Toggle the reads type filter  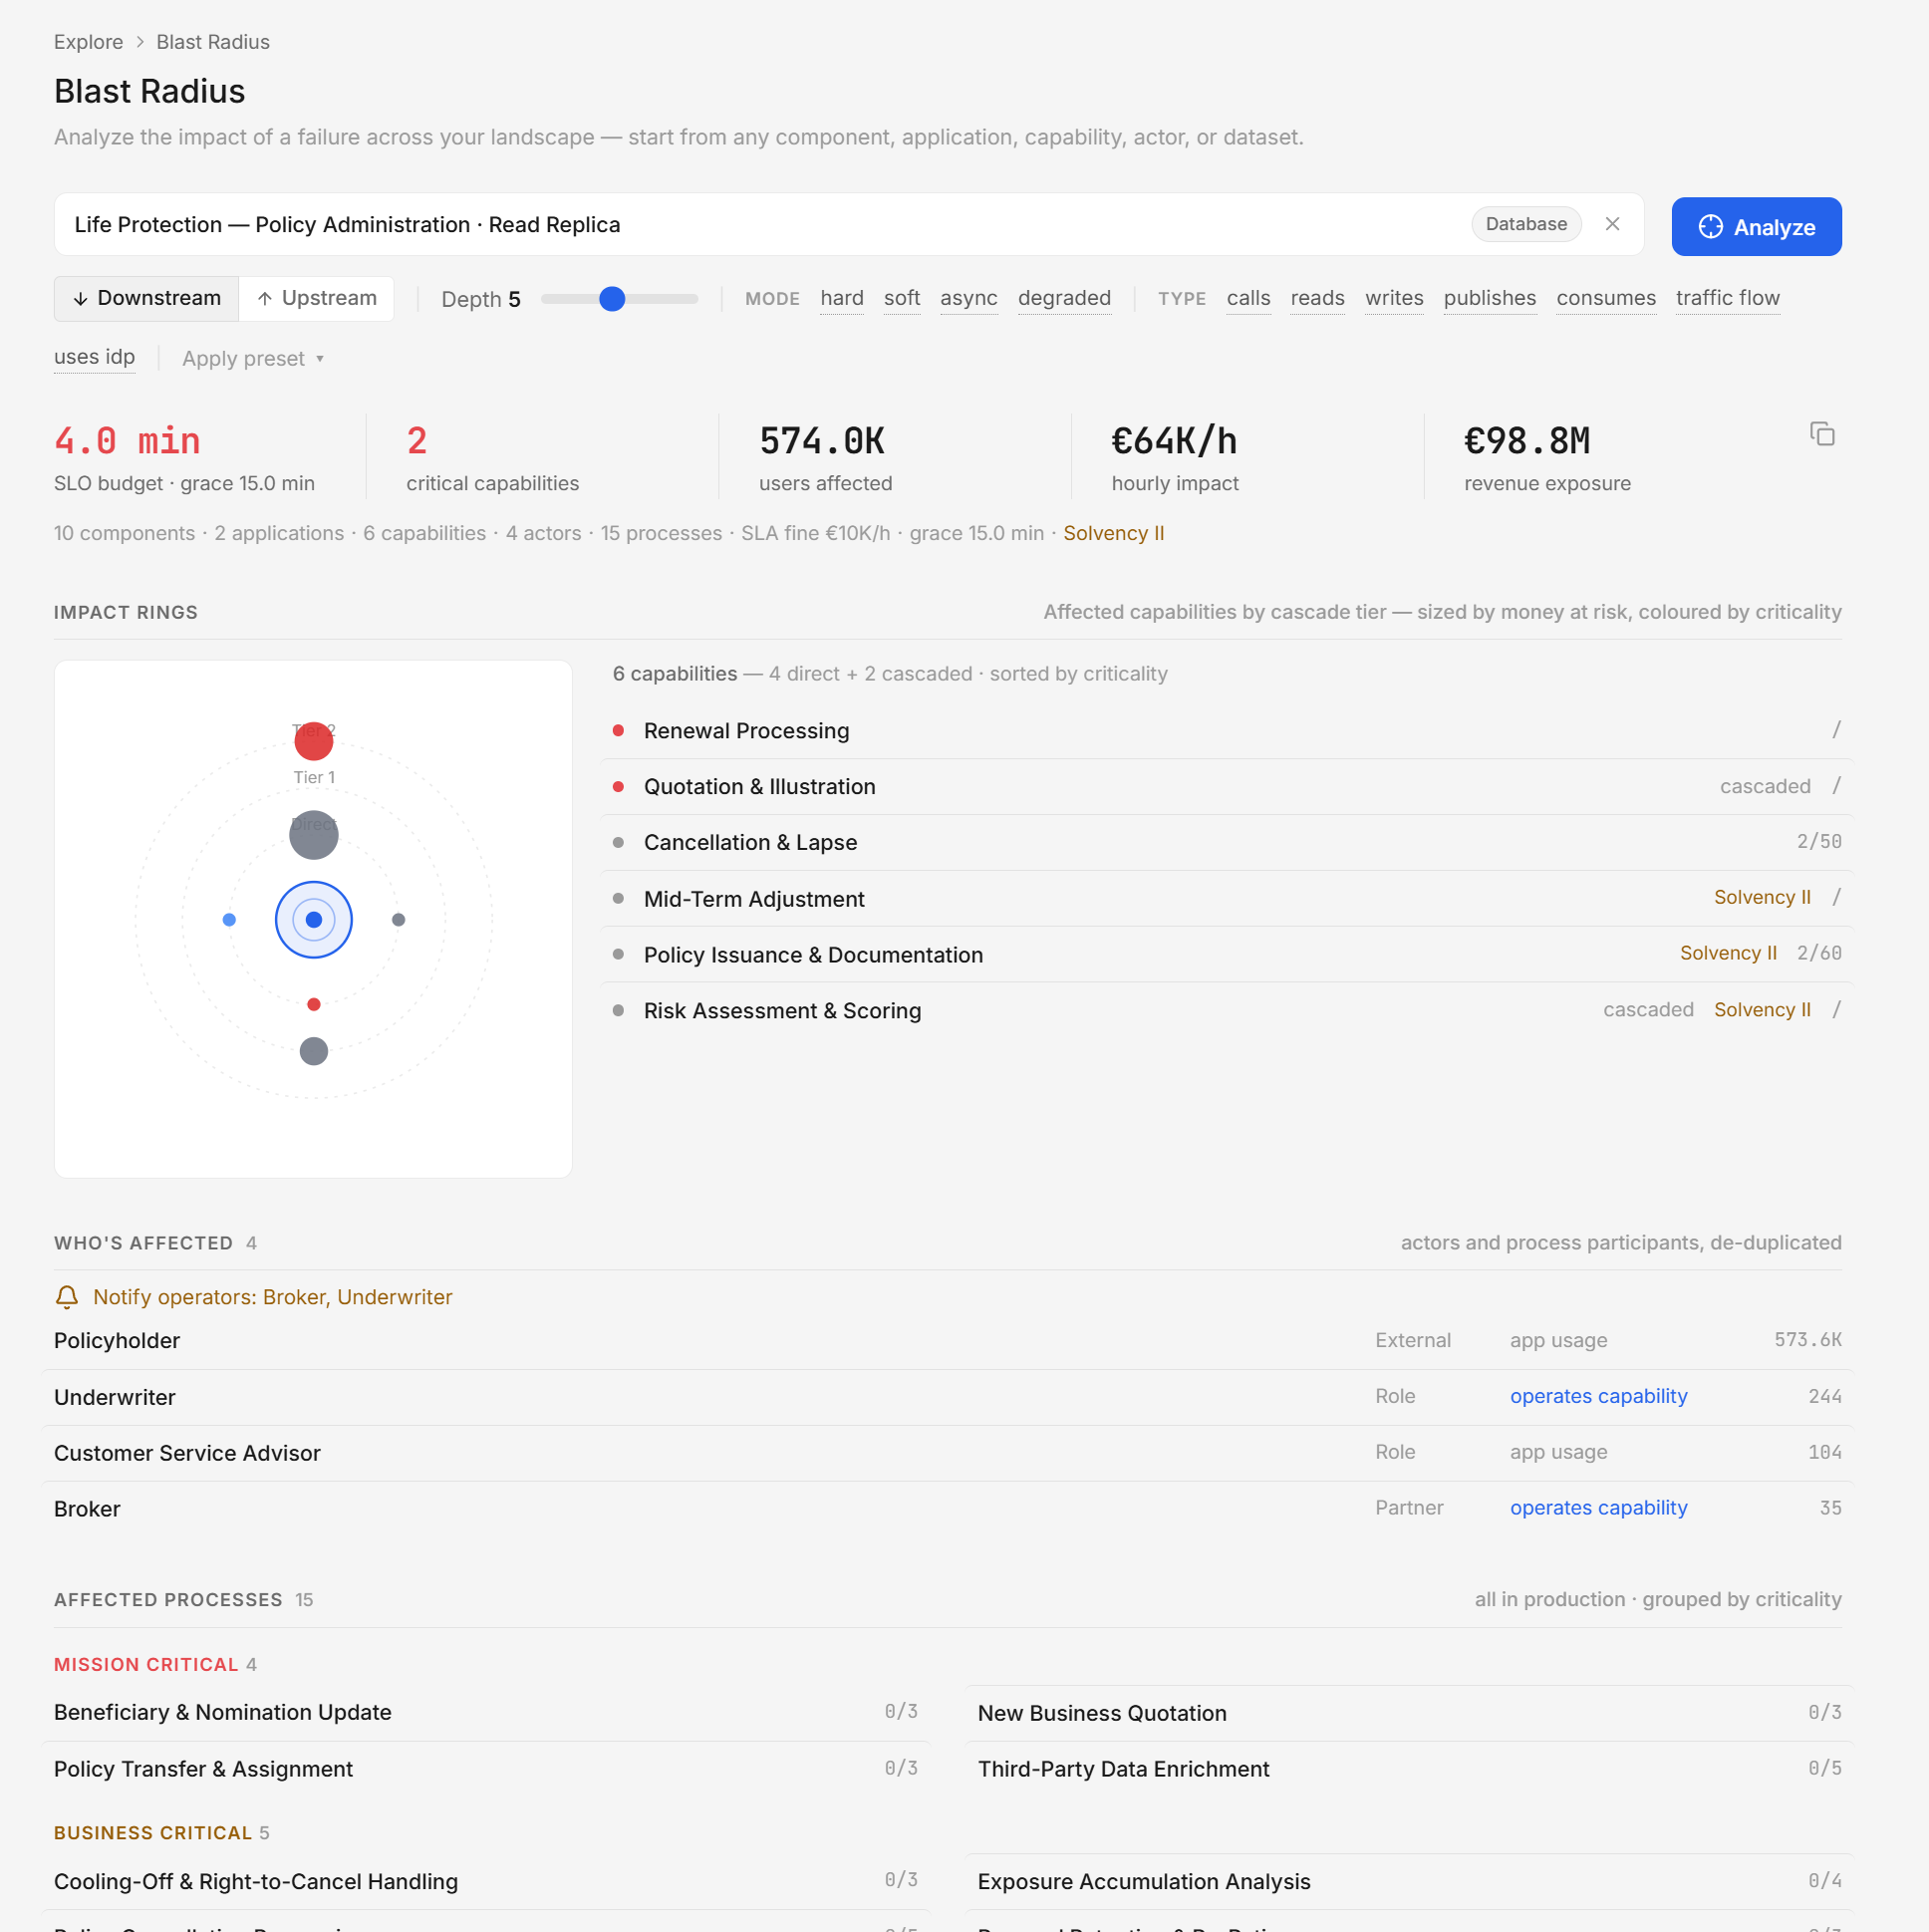click(1318, 298)
